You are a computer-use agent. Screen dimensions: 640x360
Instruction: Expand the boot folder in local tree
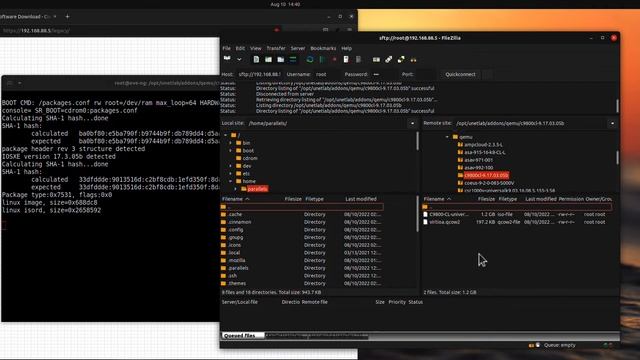[x=231, y=151]
